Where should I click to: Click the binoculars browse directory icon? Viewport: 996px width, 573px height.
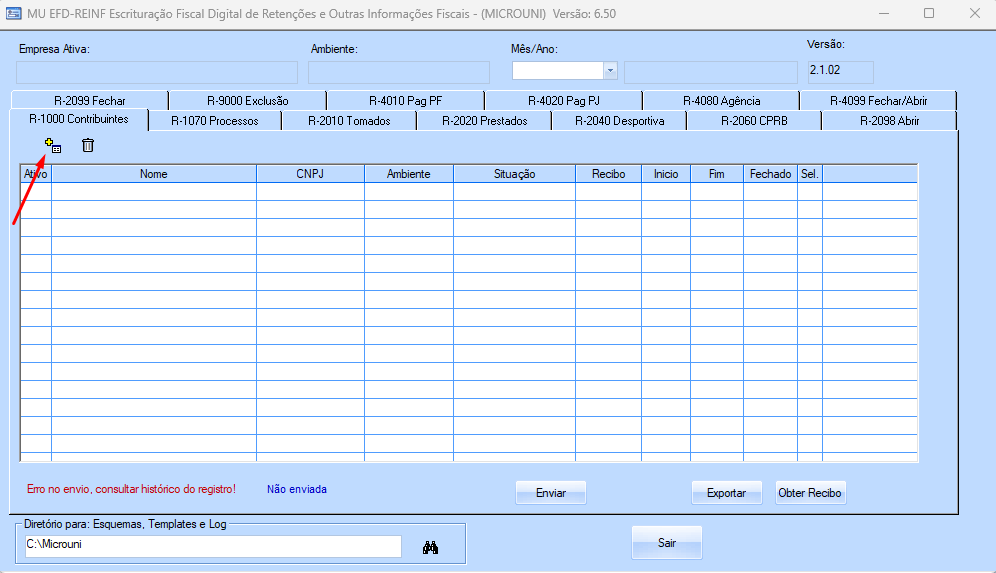(x=430, y=548)
